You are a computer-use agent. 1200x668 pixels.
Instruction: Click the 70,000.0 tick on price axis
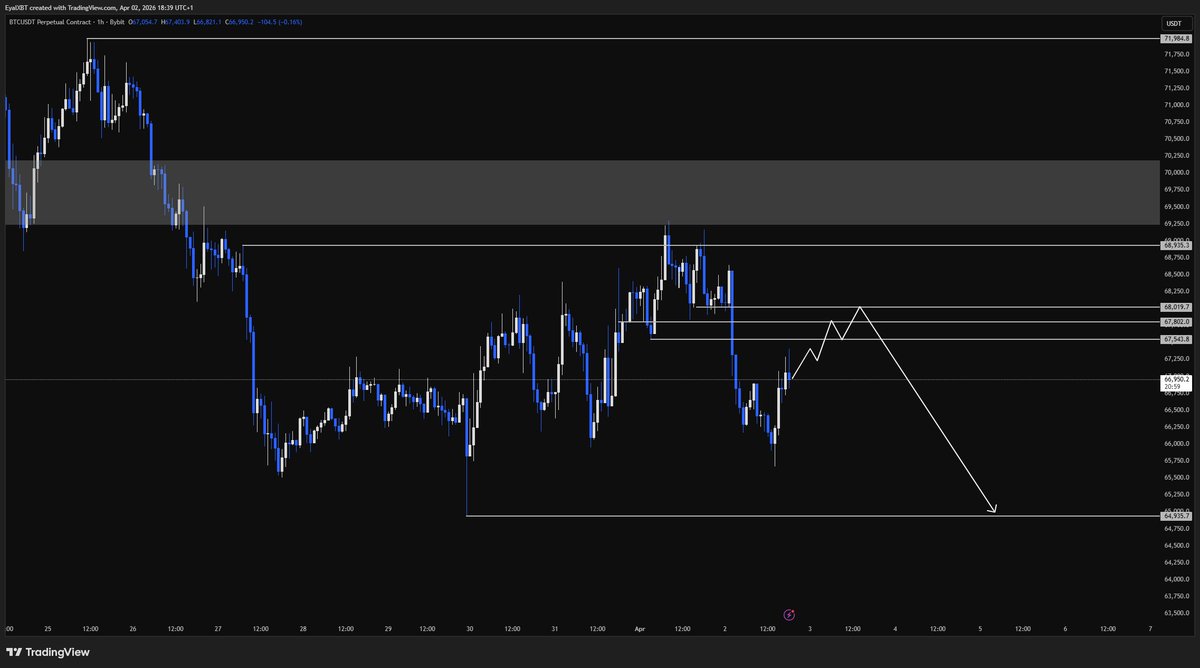(x=1176, y=172)
